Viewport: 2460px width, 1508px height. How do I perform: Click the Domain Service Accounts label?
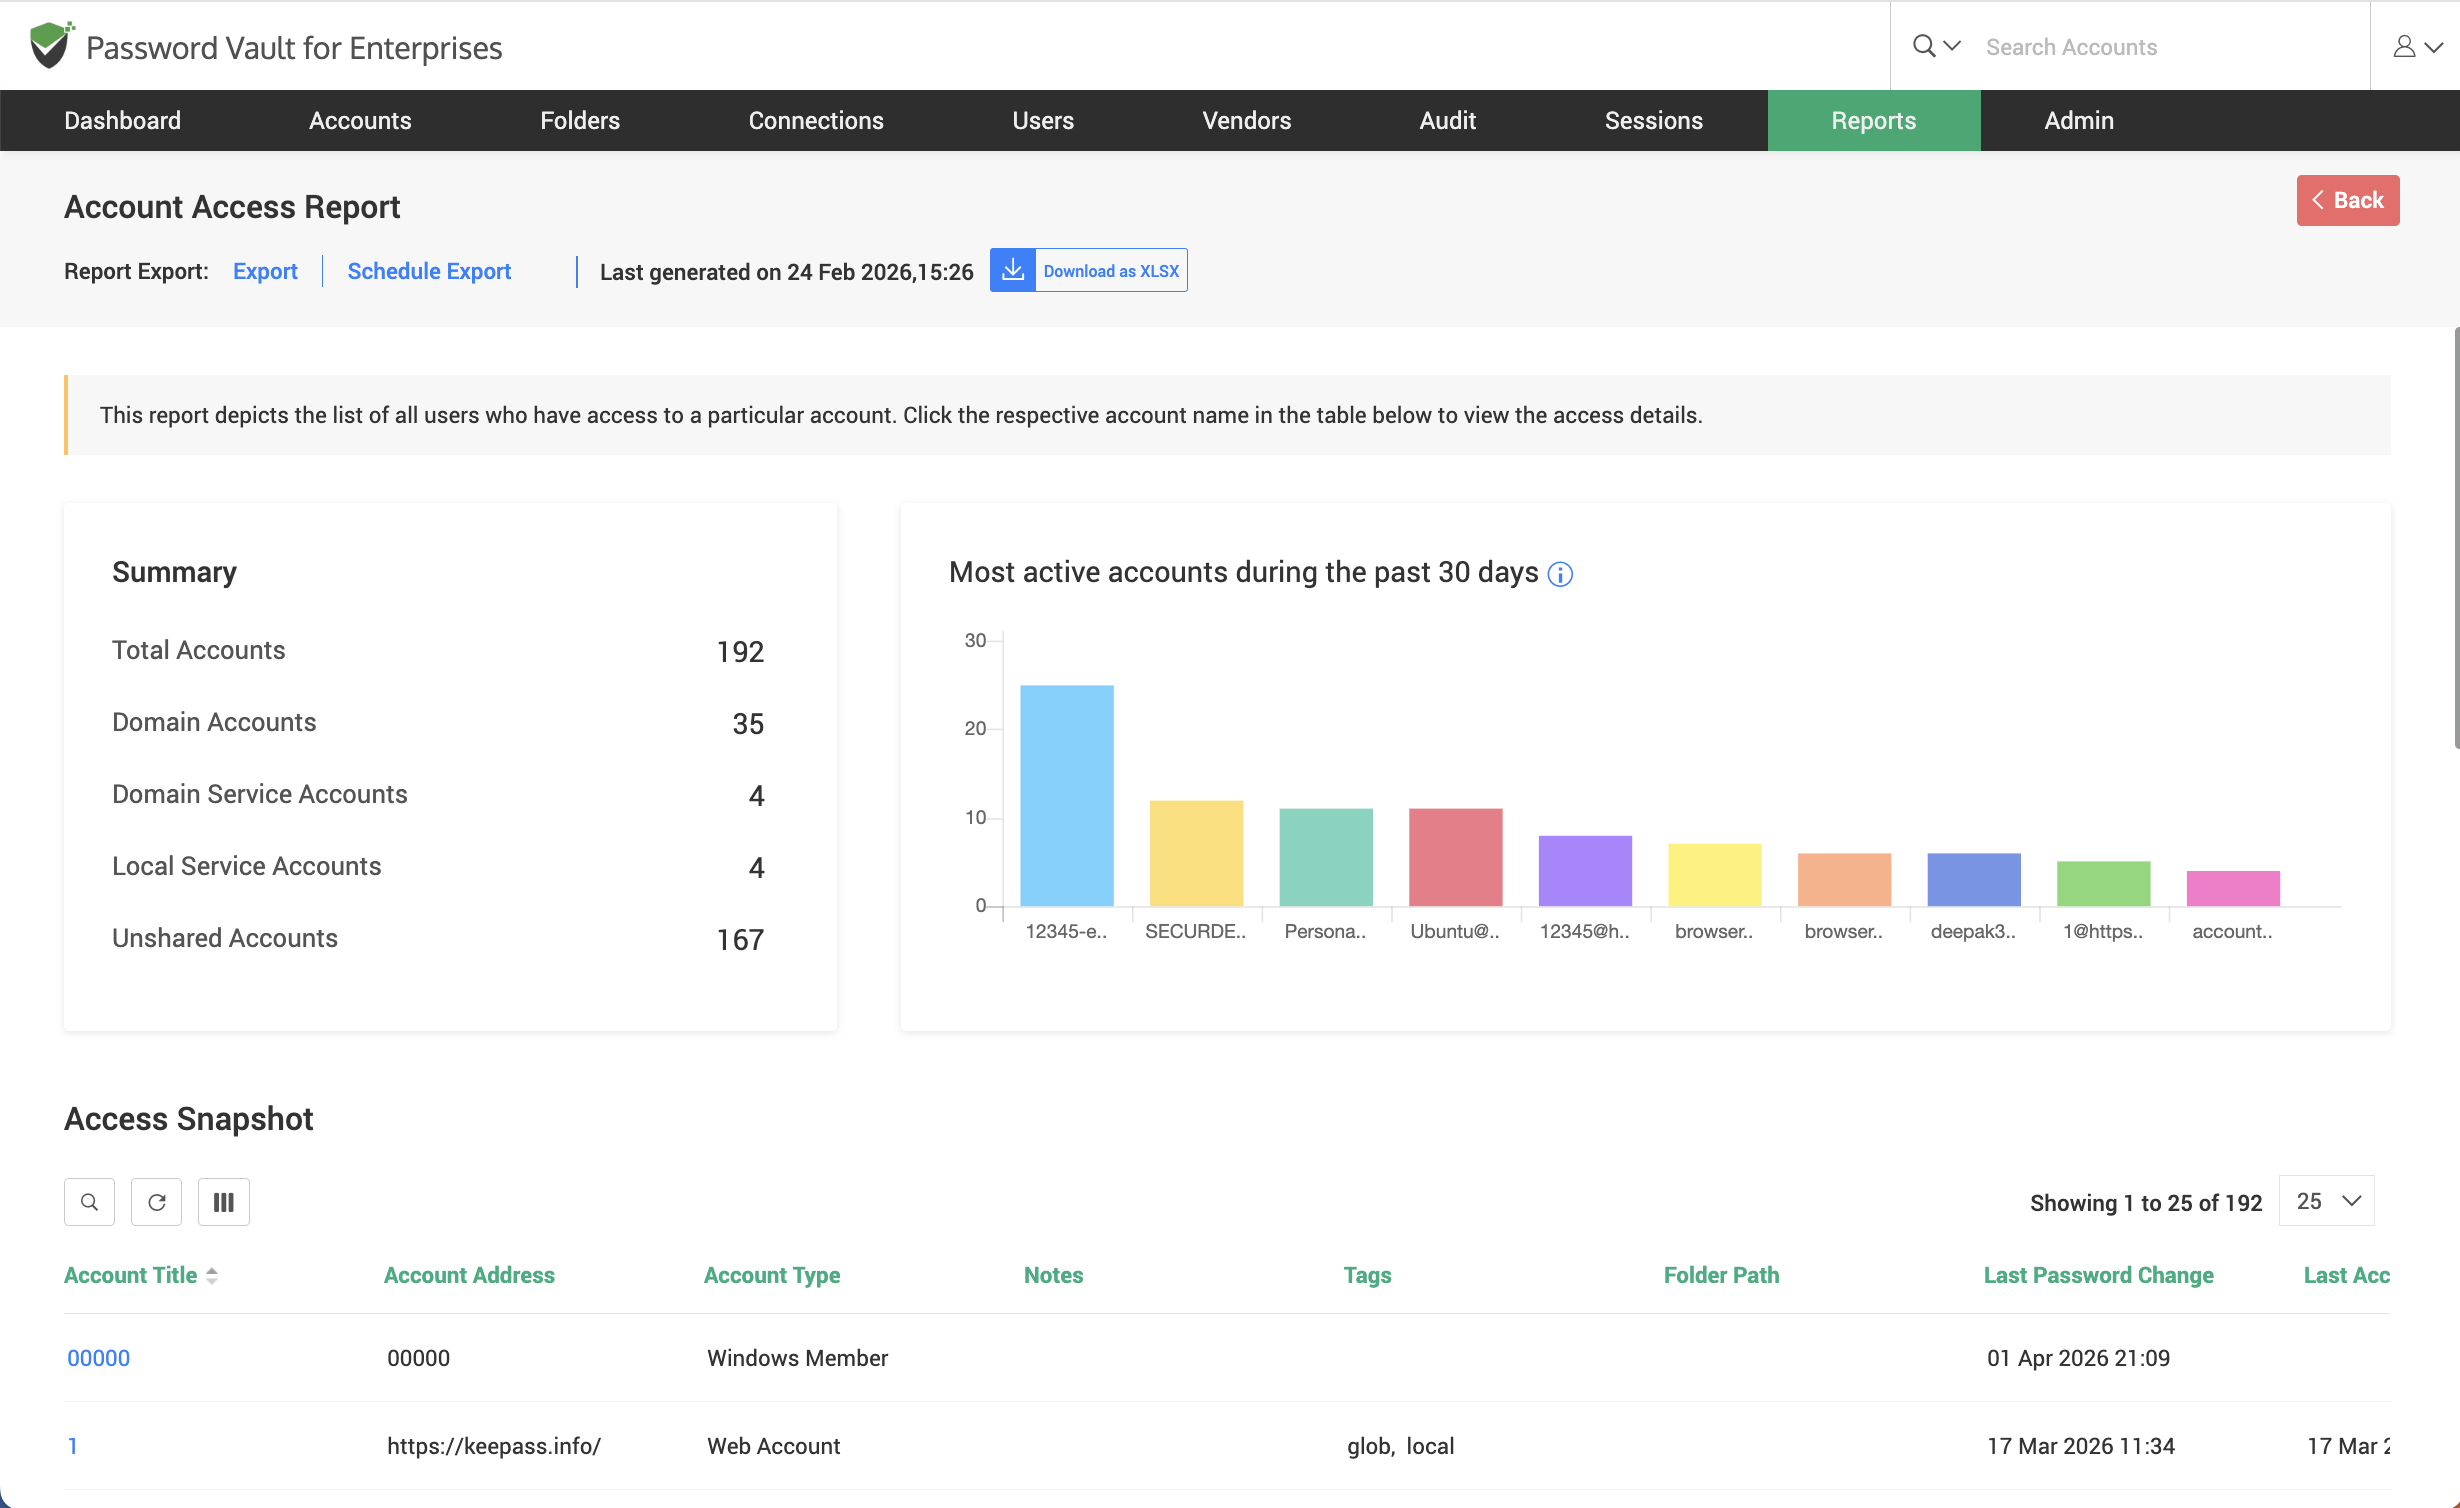point(260,794)
